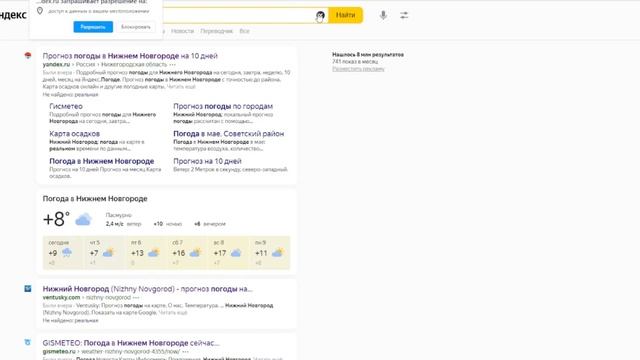Select the сб 7 forecast with +16

187,253
